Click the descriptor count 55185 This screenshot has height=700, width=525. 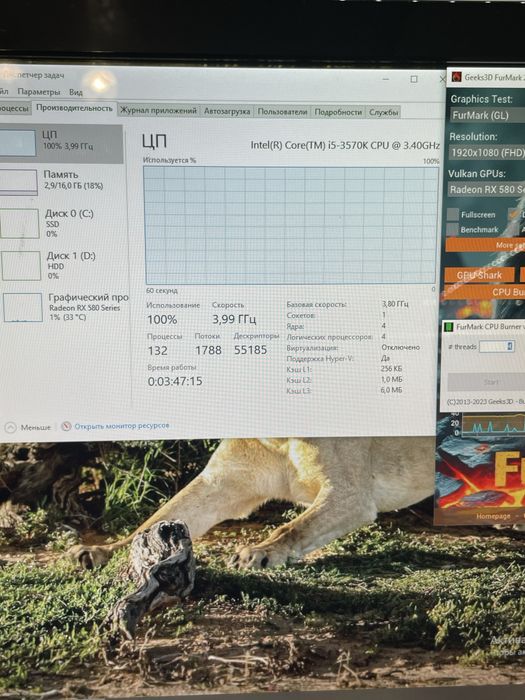tap(250, 350)
